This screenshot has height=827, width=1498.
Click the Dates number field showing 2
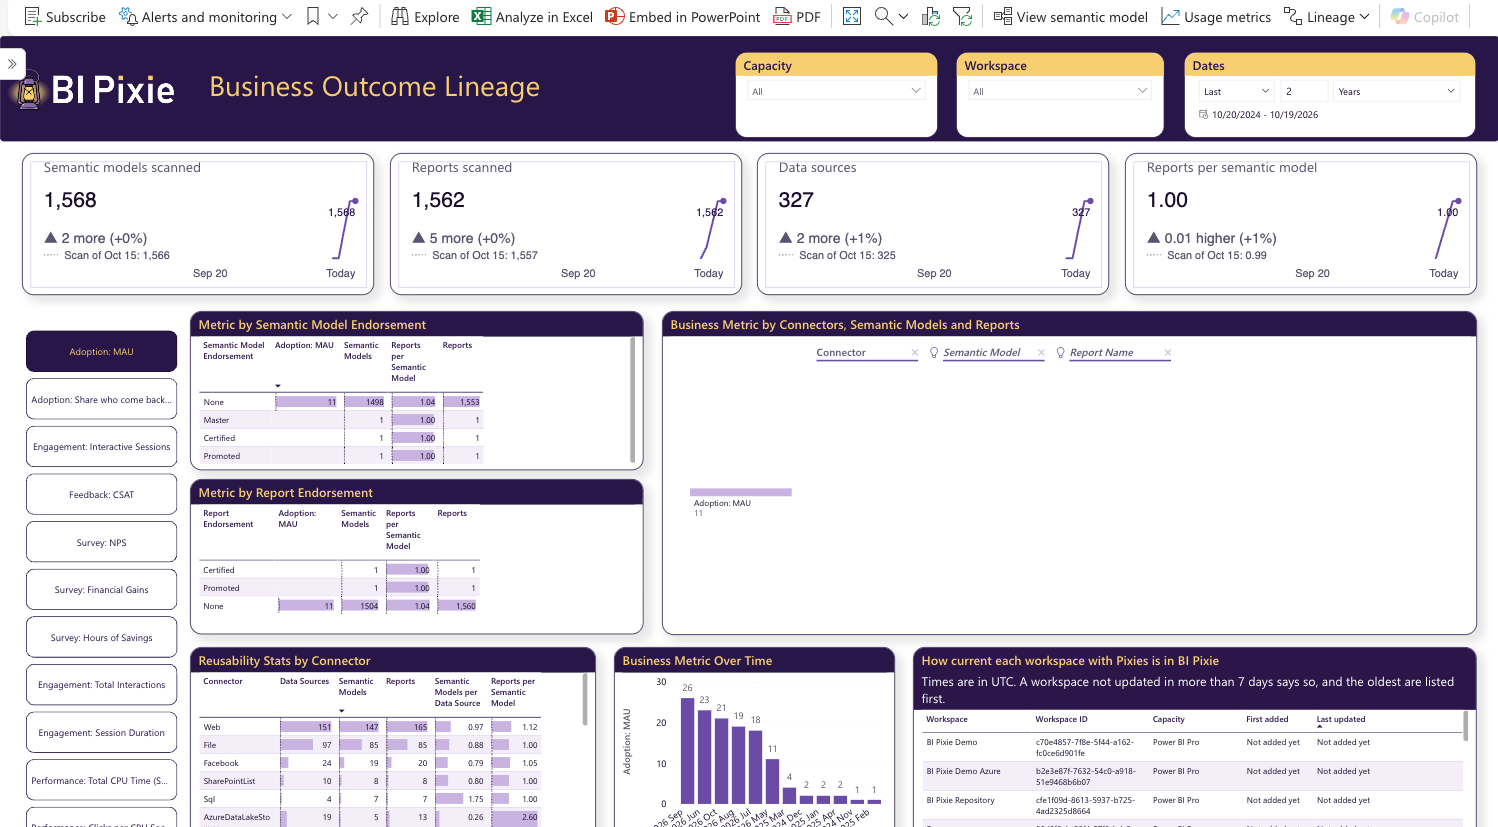tap(1304, 91)
